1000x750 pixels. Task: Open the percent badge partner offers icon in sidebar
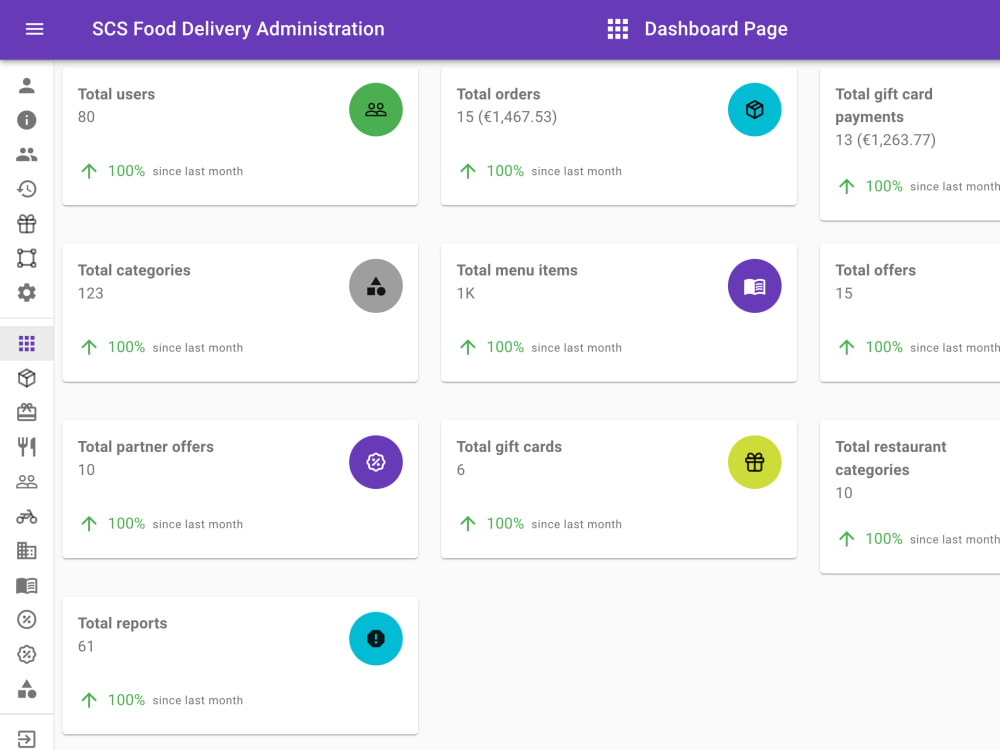[x=27, y=654]
